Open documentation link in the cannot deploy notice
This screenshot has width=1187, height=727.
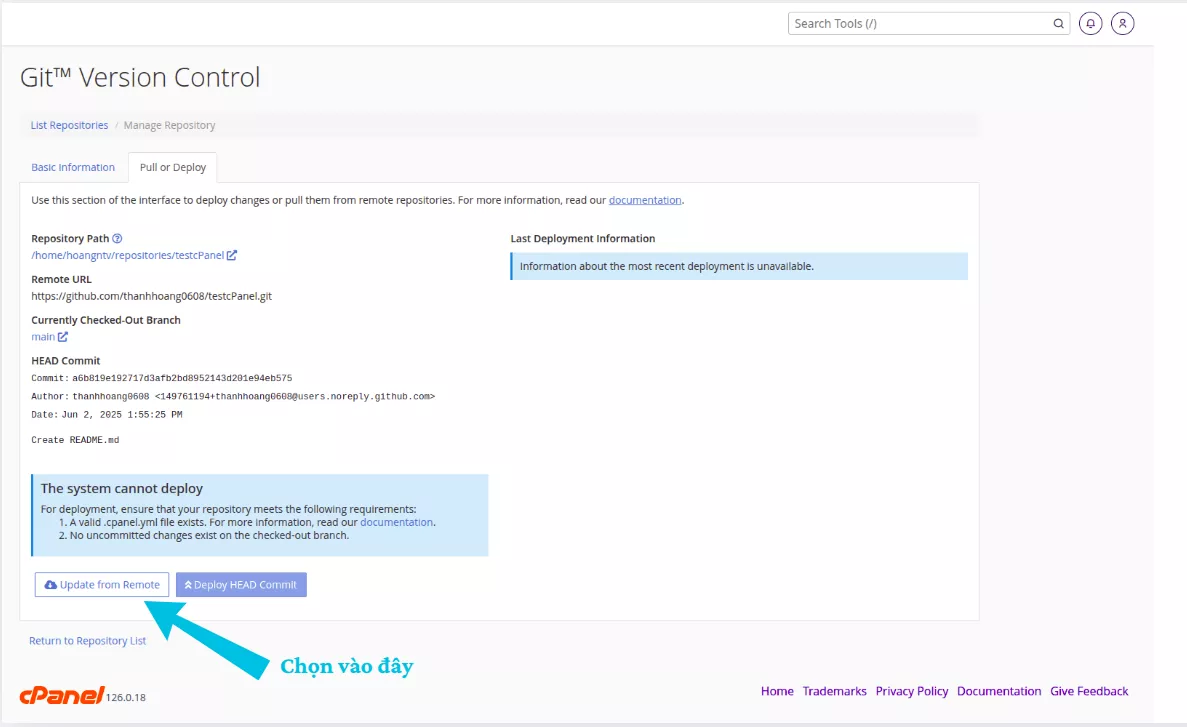(396, 522)
